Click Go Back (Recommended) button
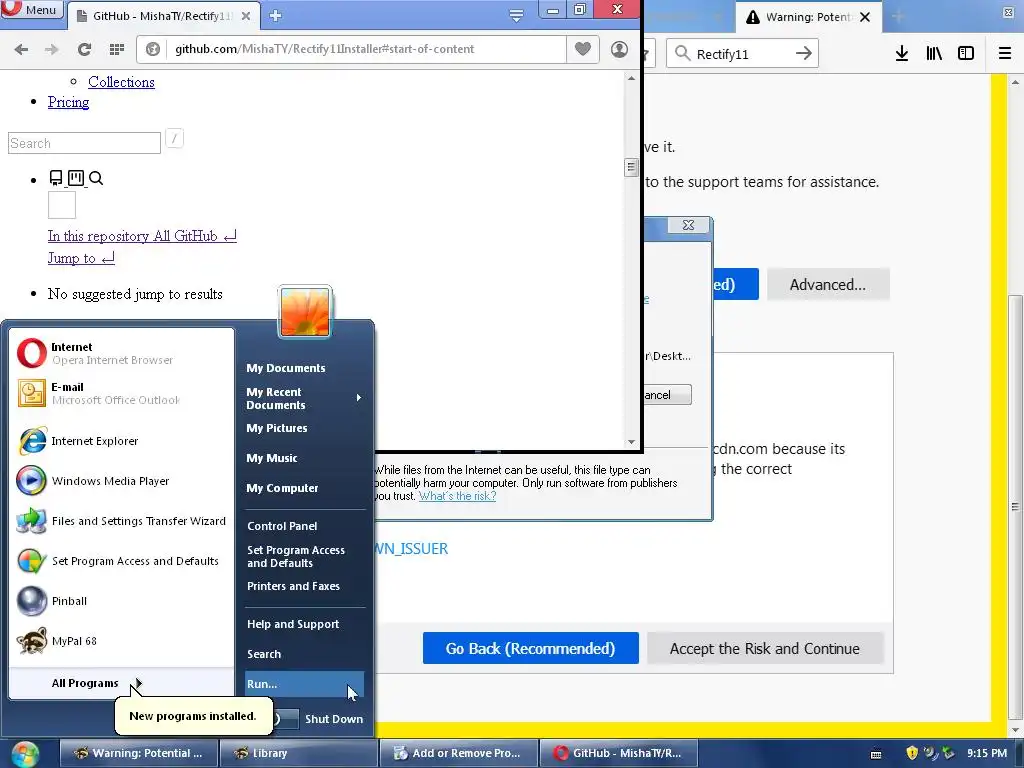 (530, 648)
